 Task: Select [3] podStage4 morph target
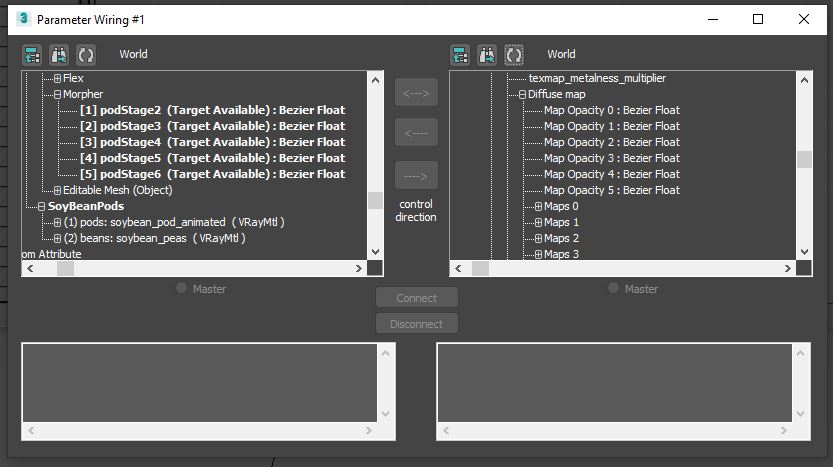coord(212,142)
